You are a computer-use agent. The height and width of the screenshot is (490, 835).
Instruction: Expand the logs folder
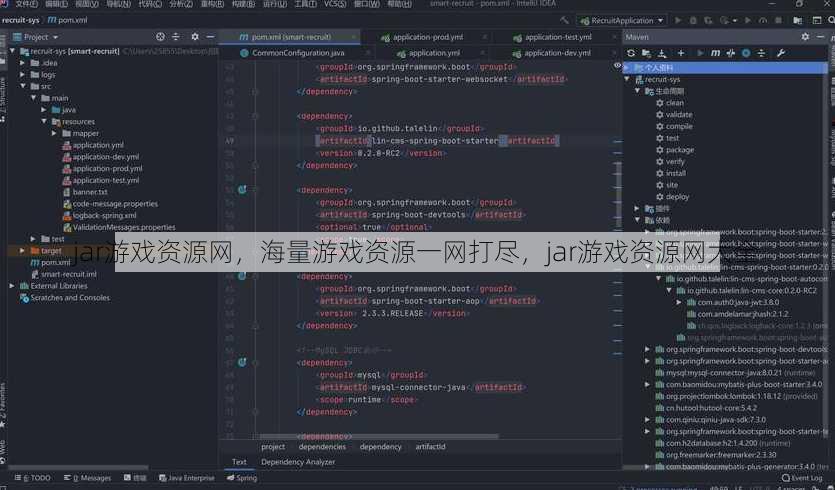tap(22, 75)
